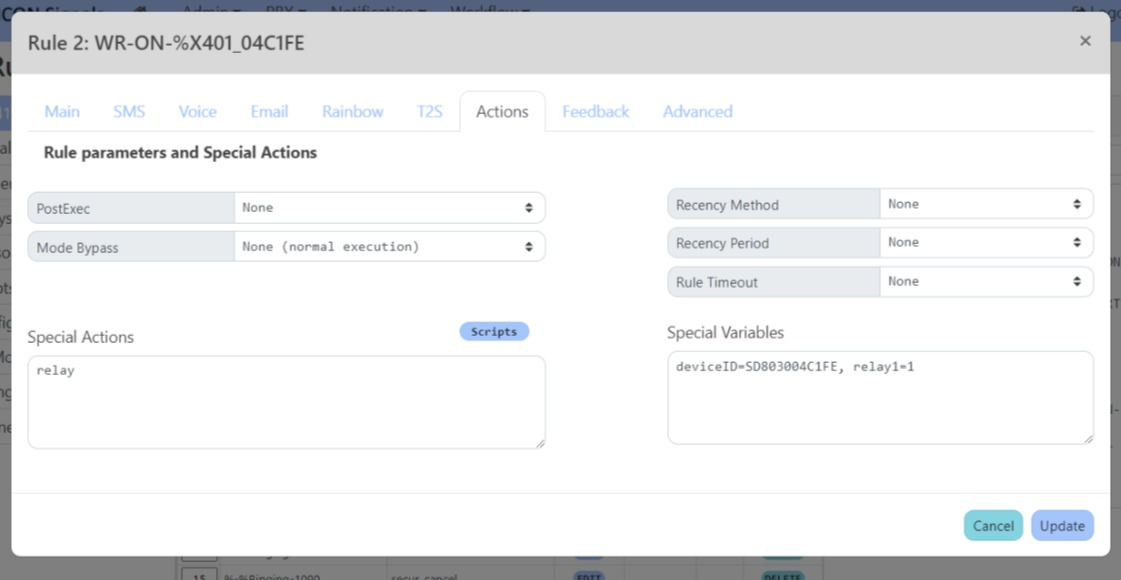Click the Scripts badge button
Viewport: 1121px width, 580px height.
[x=494, y=332]
